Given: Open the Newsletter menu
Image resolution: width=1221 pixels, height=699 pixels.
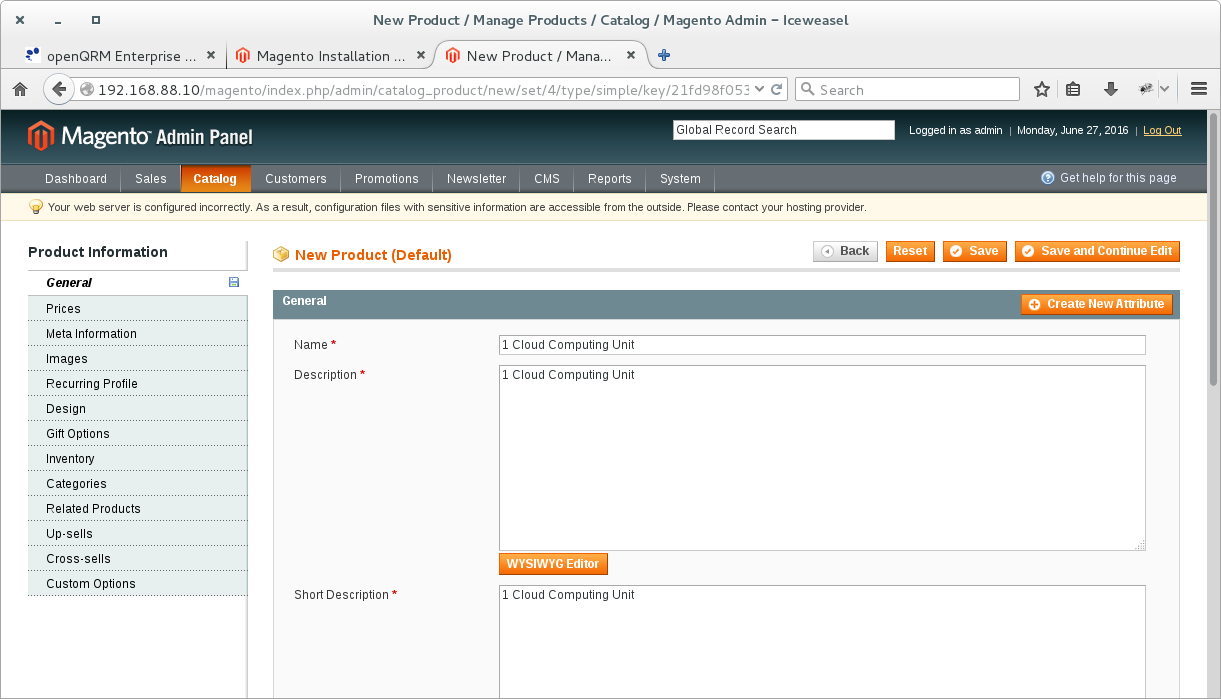Looking at the screenshot, I should coord(477,179).
